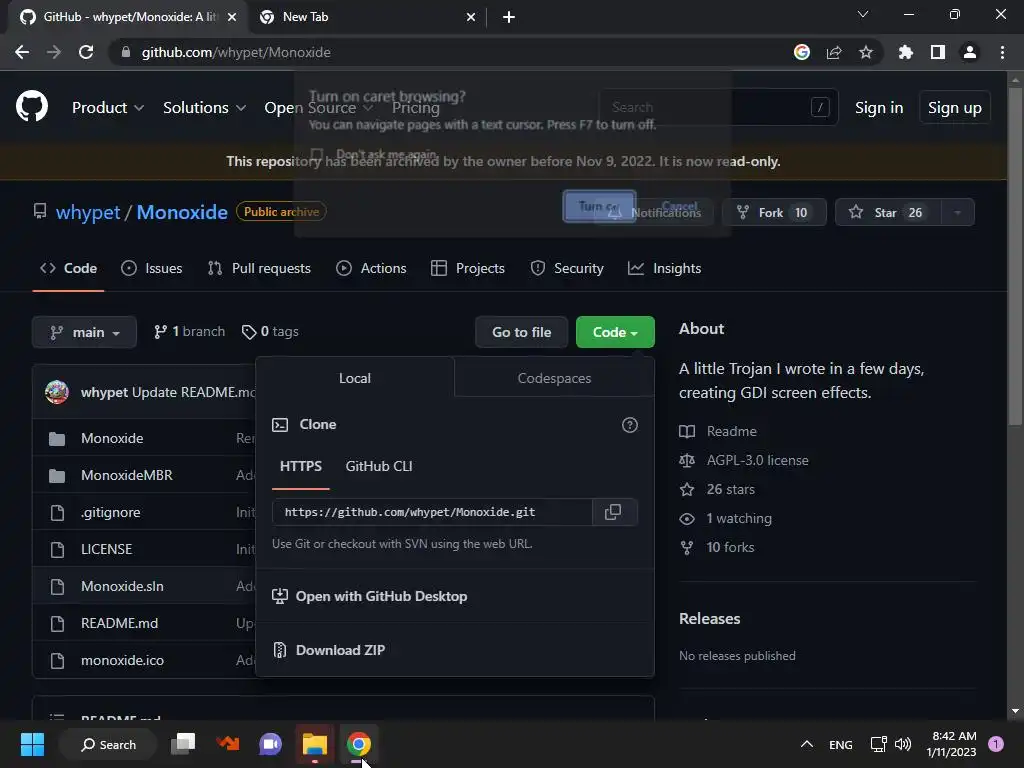Open the MonoxideMBR folder
Screen dimensions: 1024x768
(127, 475)
